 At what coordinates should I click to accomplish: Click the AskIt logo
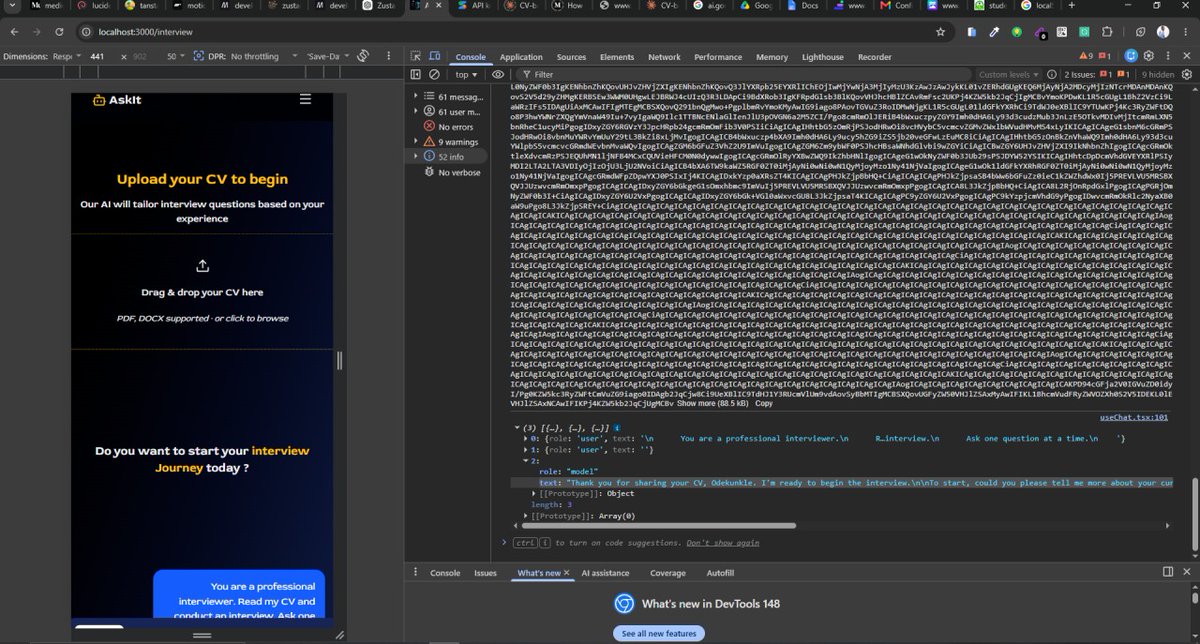point(116,100)
